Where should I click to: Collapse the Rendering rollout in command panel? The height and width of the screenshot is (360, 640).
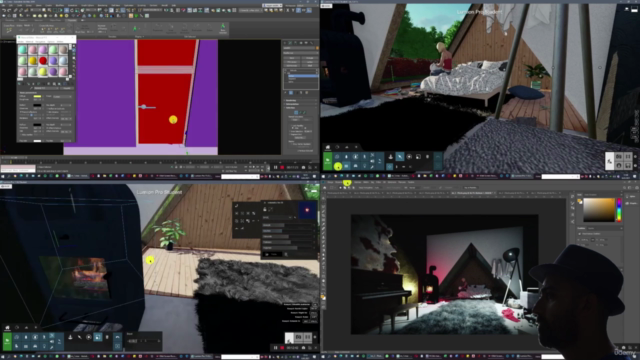(x=300, y=100)
